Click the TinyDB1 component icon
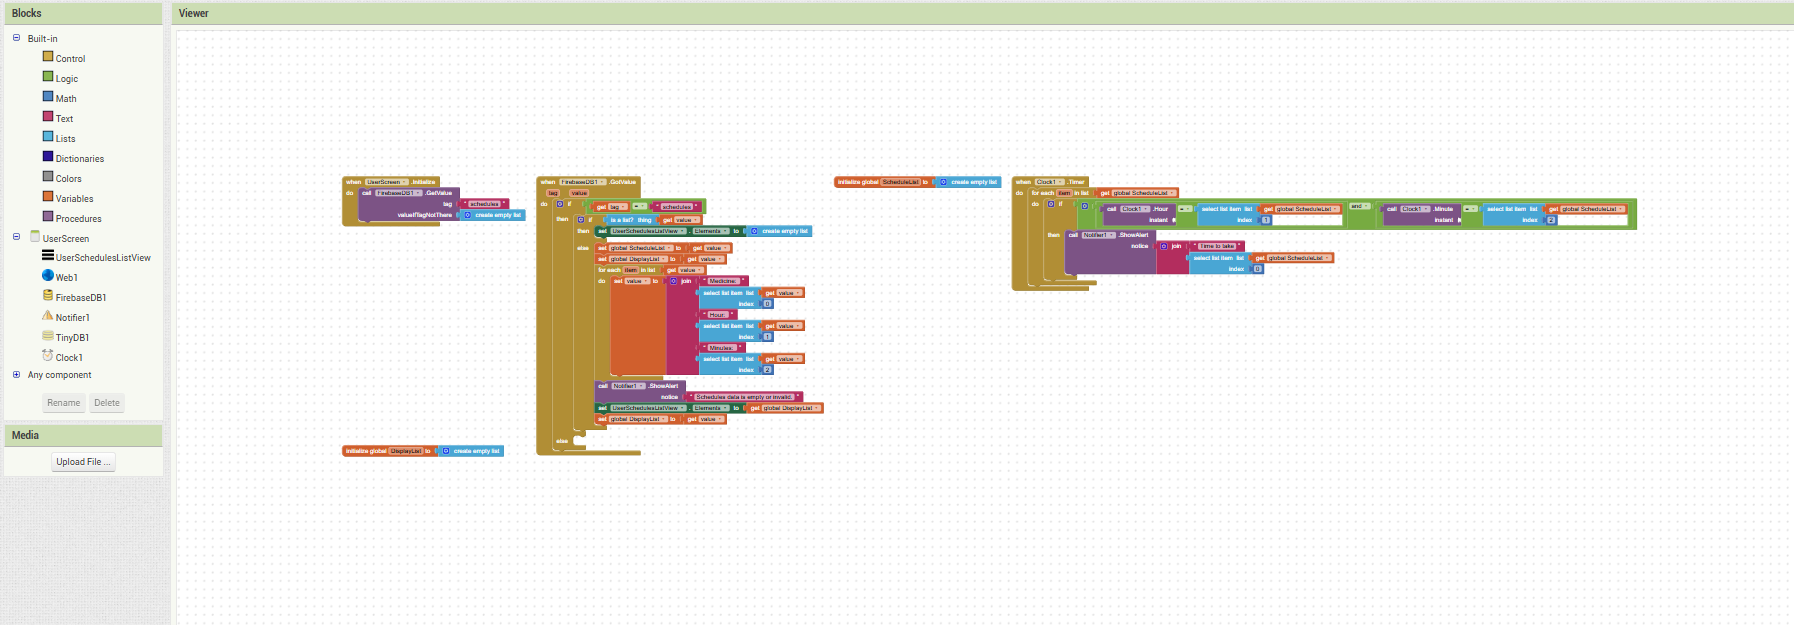Viewport: 1794px width, 625px height. coord(48,336)
